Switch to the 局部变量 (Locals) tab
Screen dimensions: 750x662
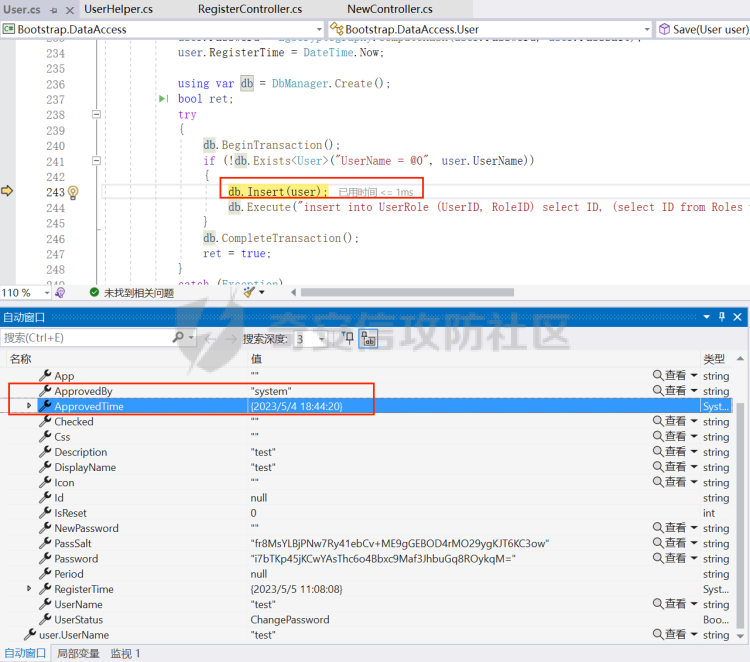[80, 653]
